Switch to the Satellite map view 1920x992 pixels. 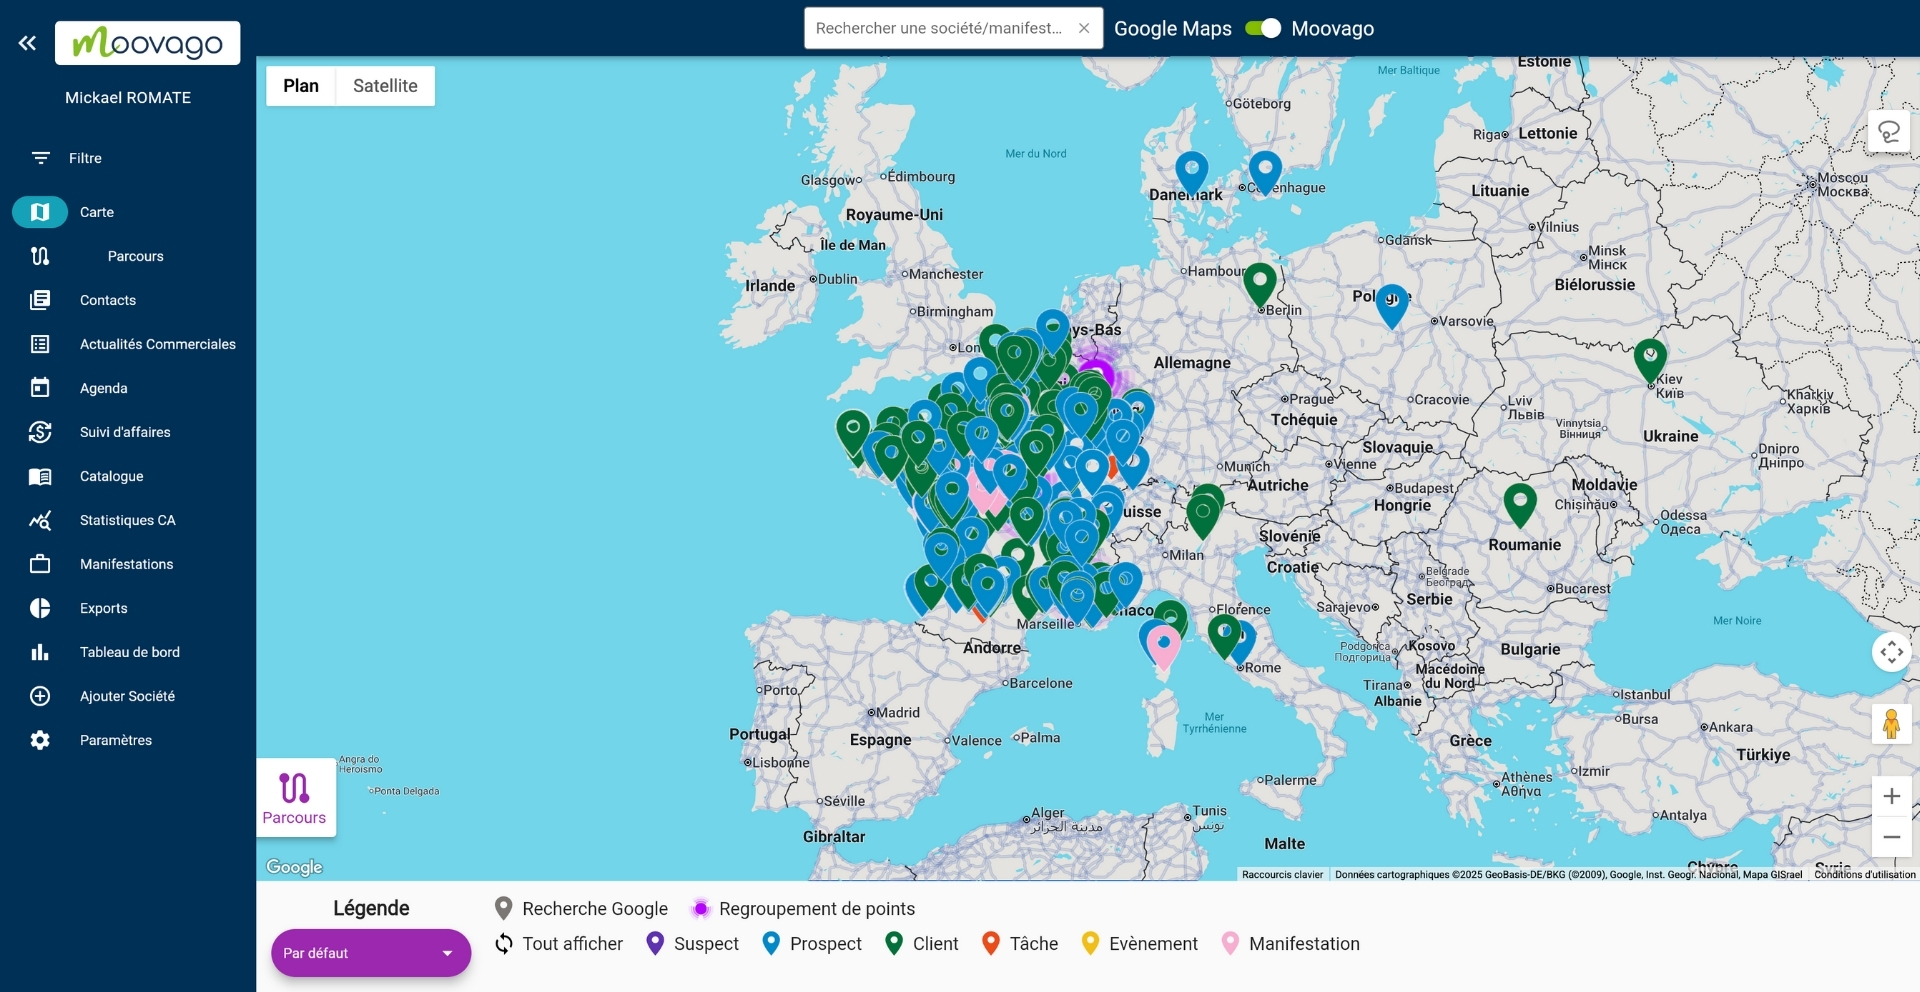pyautogui.click(x=385, y=86)
